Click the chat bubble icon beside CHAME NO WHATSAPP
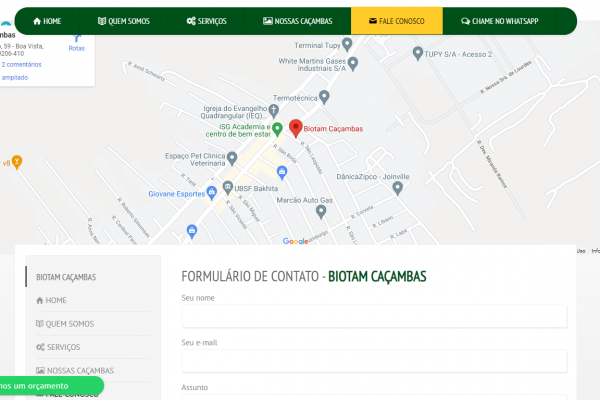Viewport: 600px width, 400px height. pyautogui.click(x=465, y=21)
